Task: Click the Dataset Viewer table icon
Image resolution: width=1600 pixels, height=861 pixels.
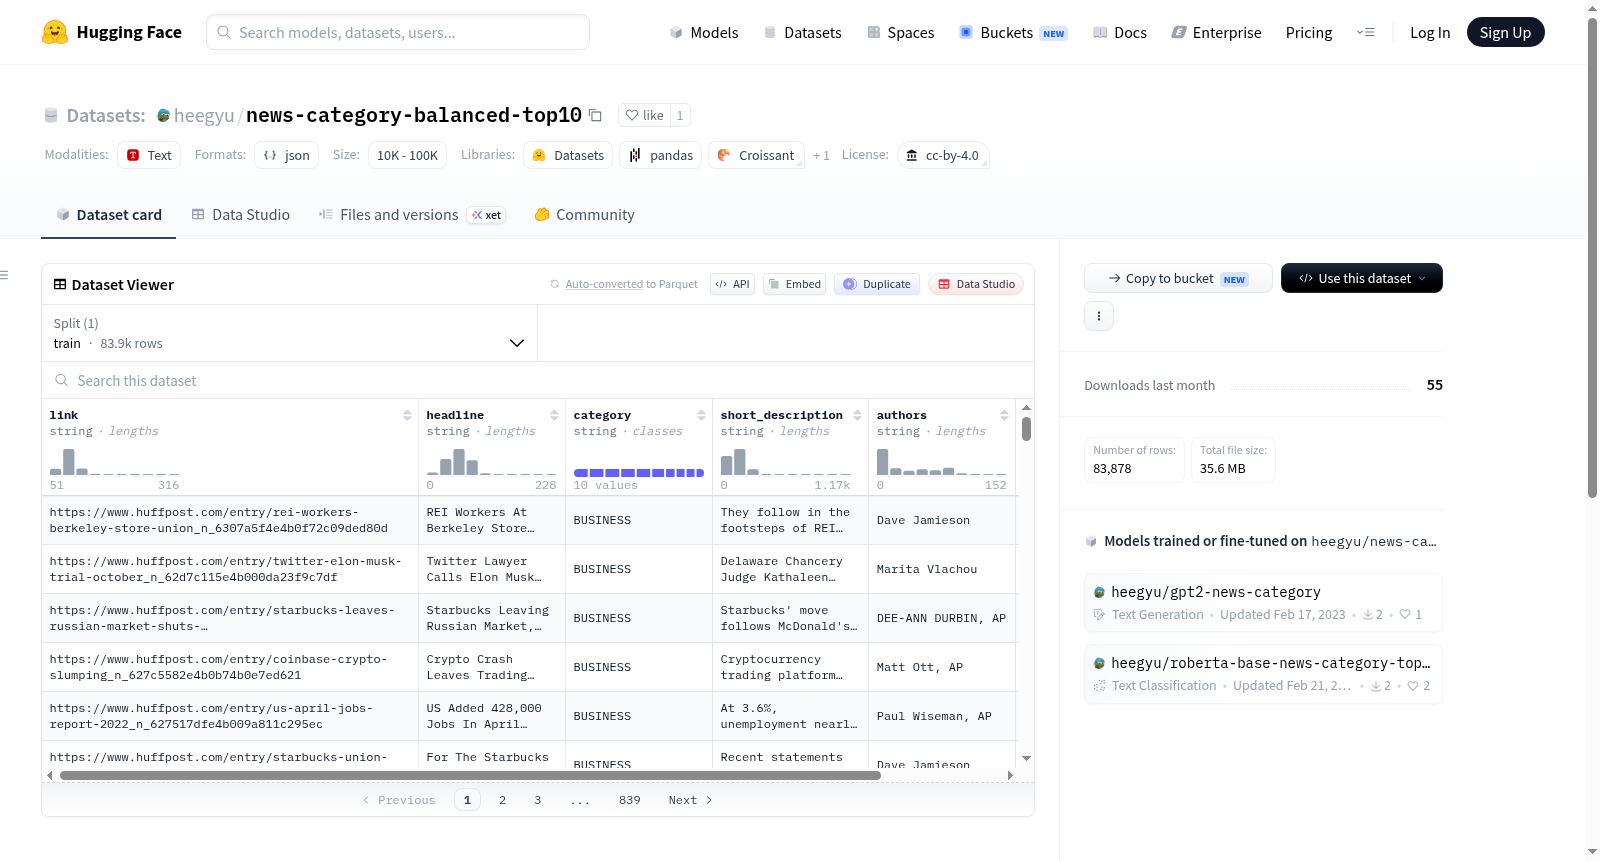Action: [x=60, y=285]
